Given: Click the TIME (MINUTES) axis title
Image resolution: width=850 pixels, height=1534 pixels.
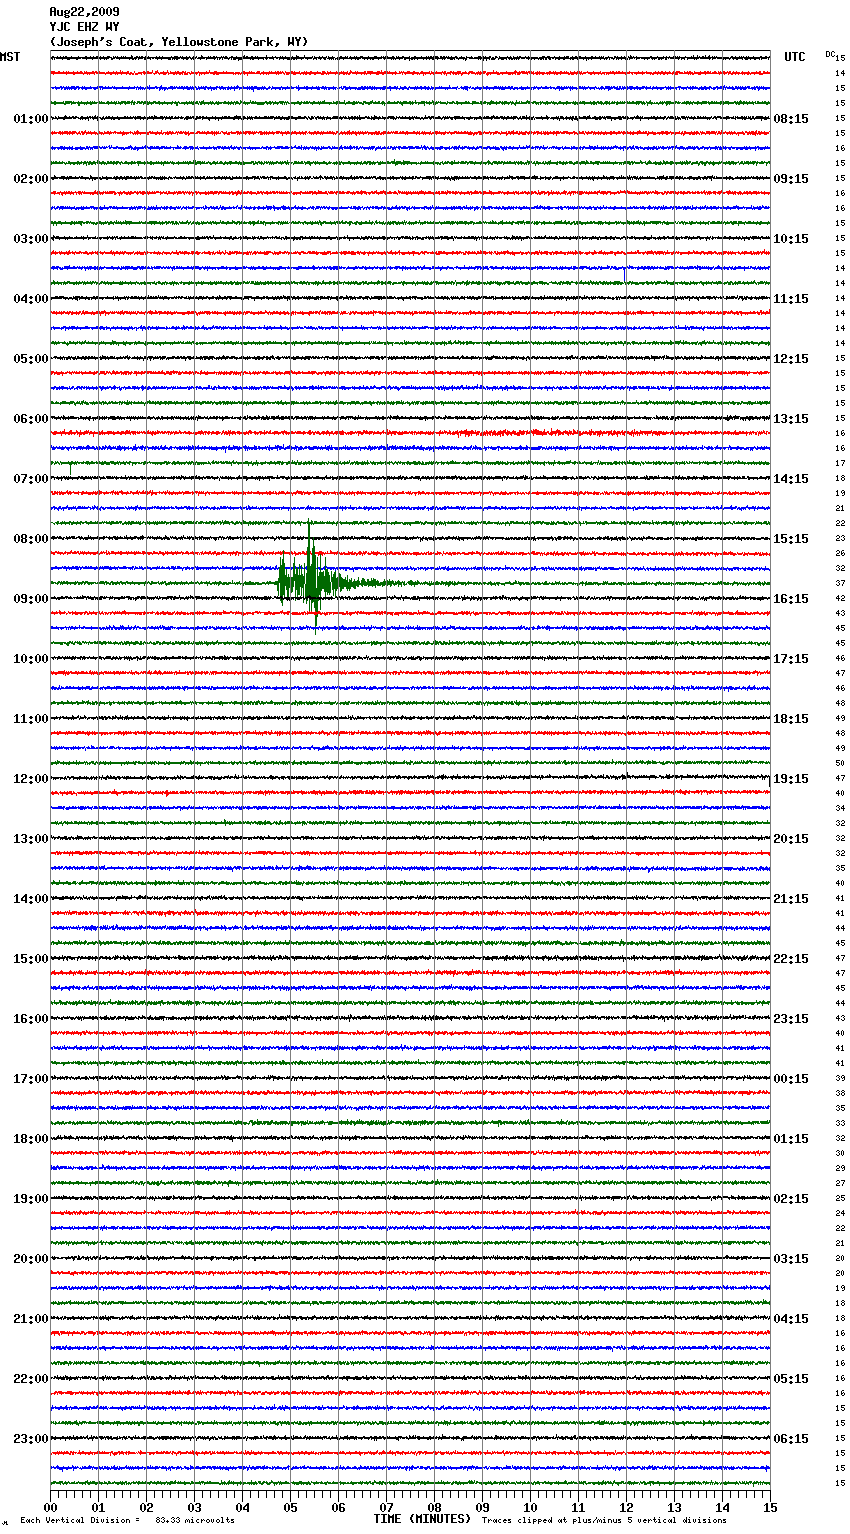Looking at the screenshot, I should pos(422,1519).
